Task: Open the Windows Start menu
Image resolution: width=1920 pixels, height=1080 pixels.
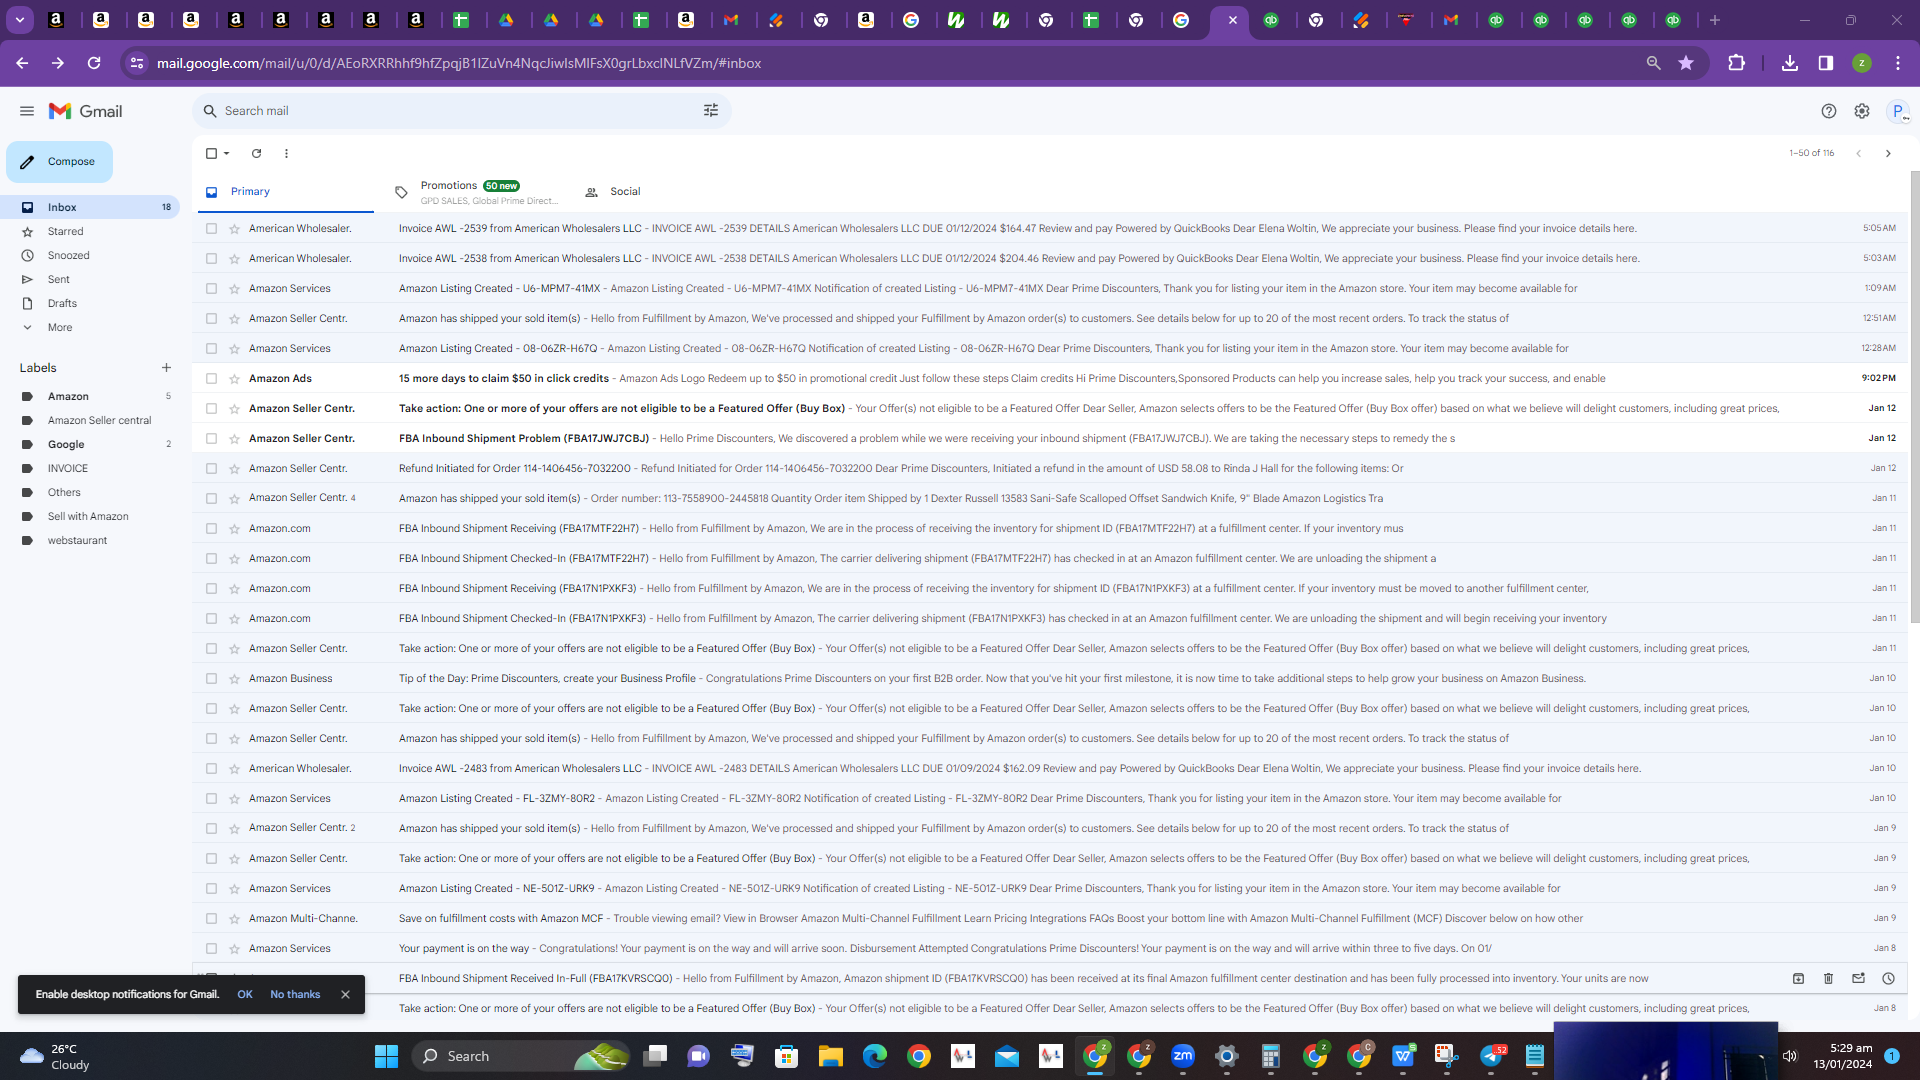Action: (386, 1056)
